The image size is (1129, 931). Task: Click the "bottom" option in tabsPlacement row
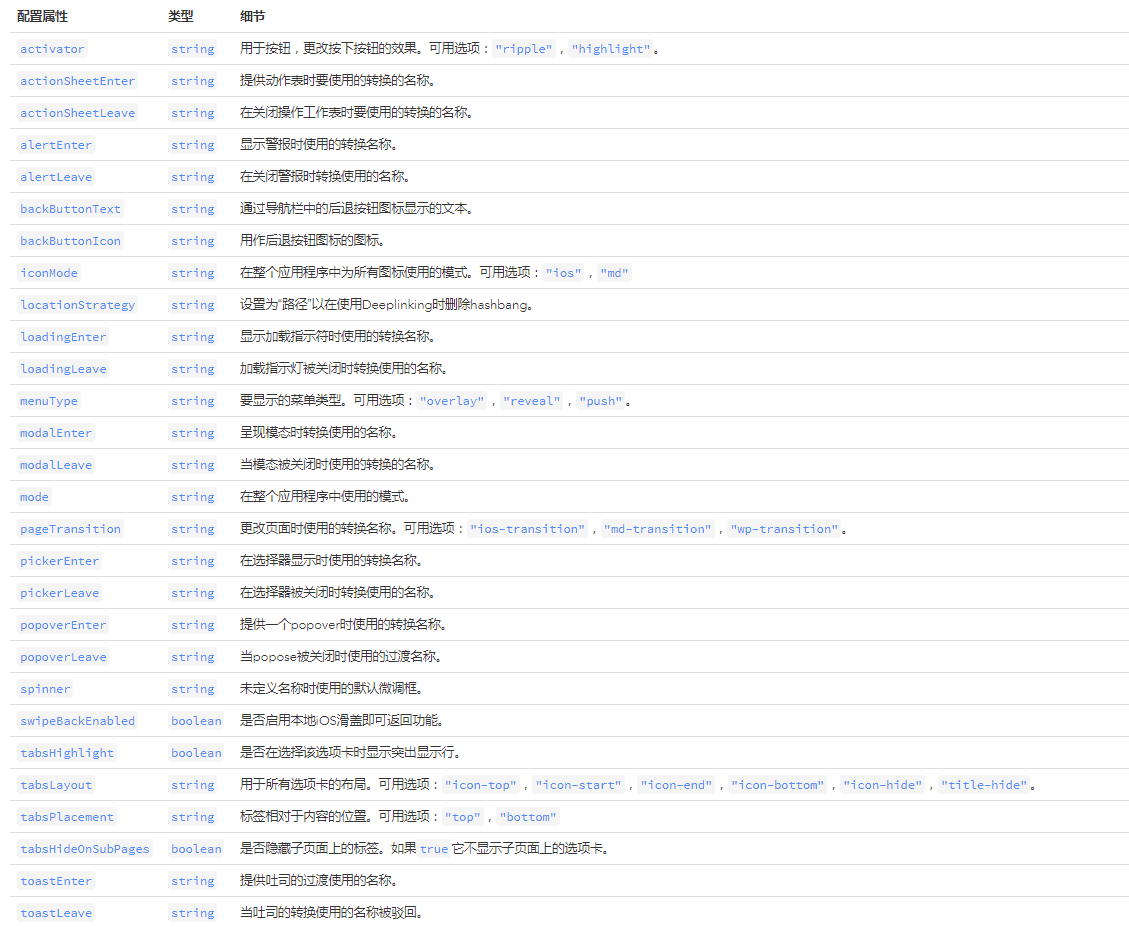tap(528, 817)
